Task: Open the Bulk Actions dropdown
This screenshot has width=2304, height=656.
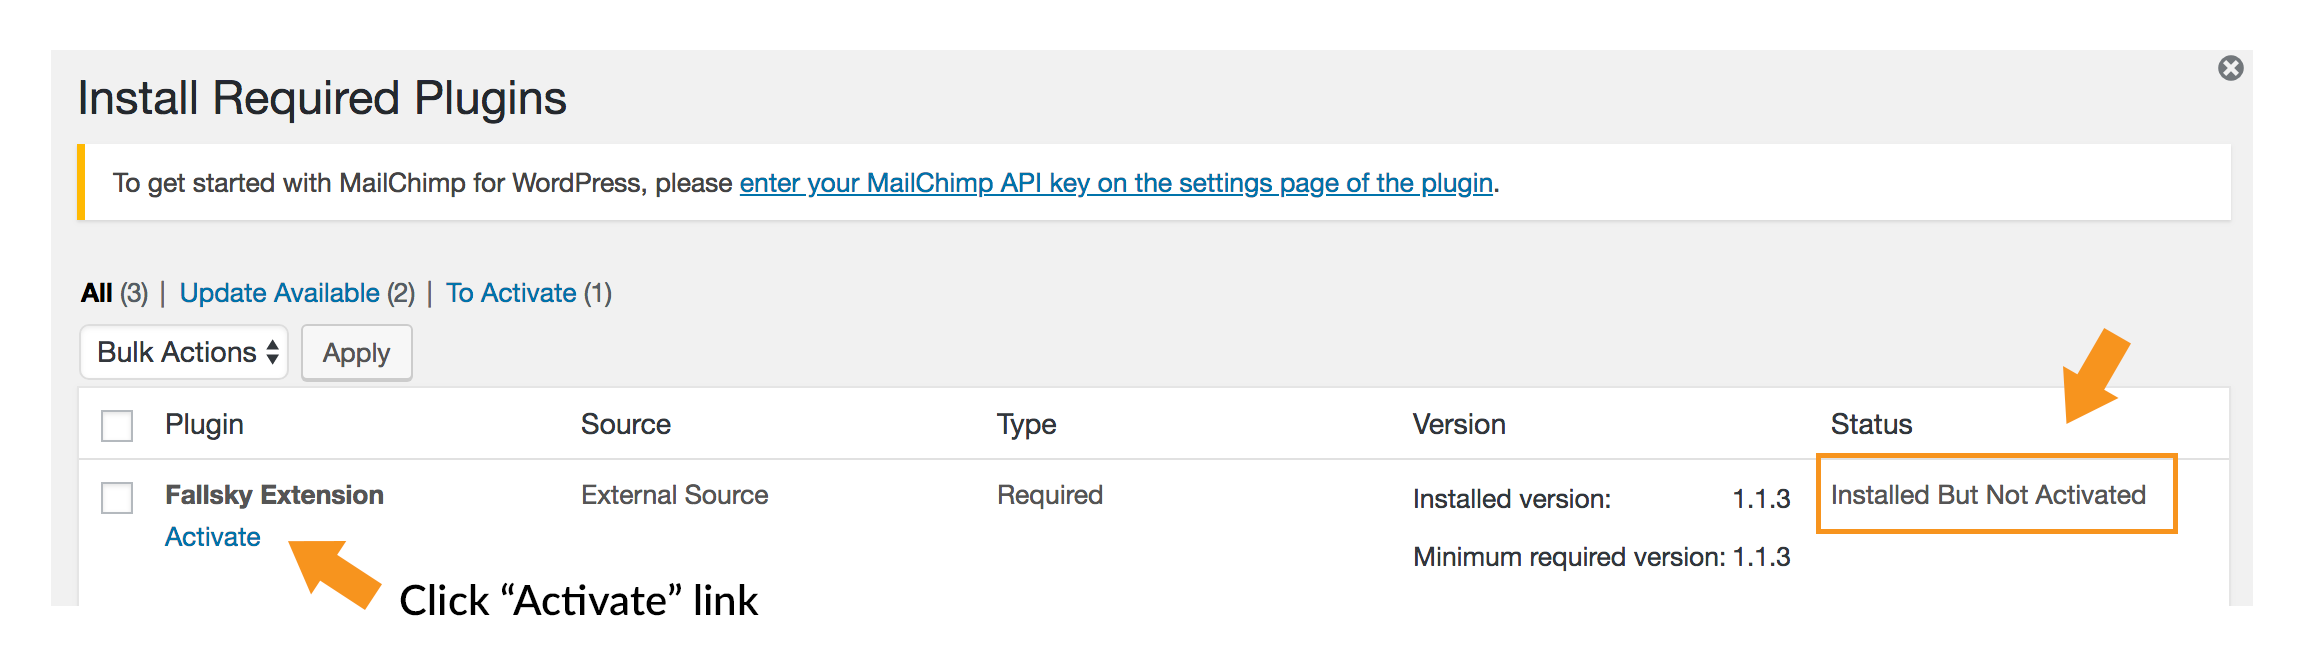Action: pyautogui.click(x=184, y=352)
